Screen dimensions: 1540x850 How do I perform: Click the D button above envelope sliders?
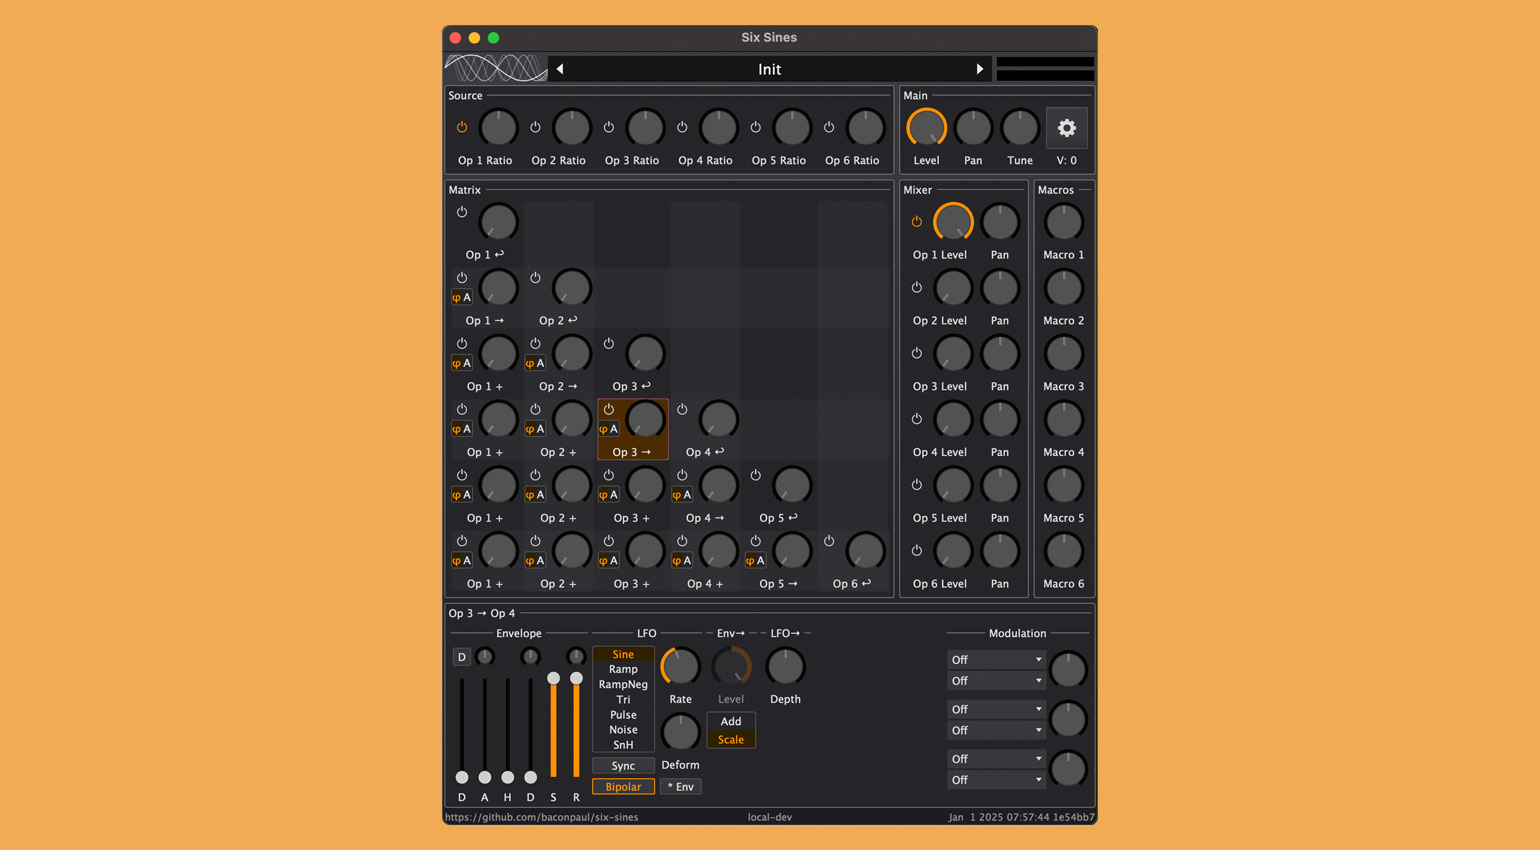click(x=461, y=657)
